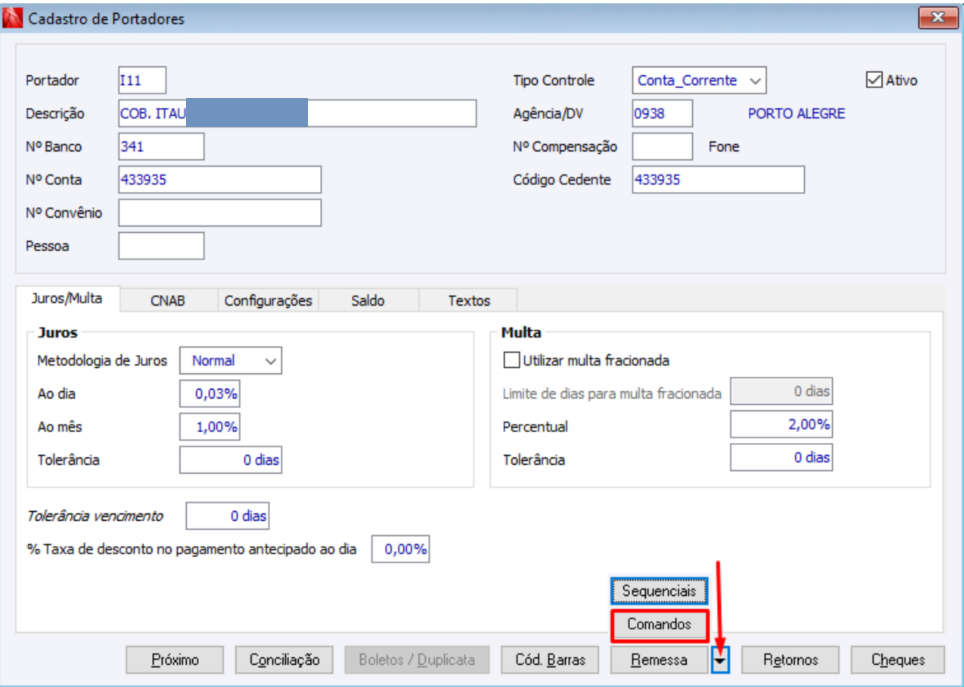Click the Nº Convênio field
This screenshot has width=964, height=687.
[x=219, y=213]
